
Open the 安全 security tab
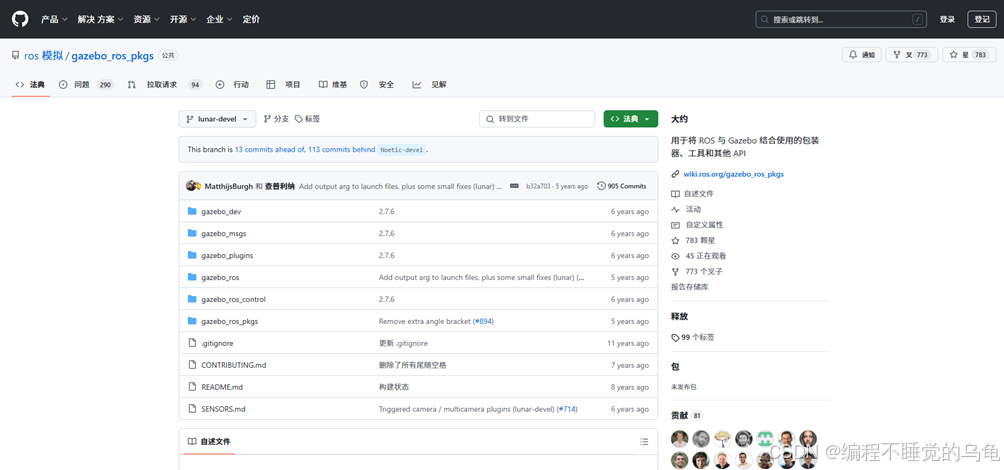point(377,85)
